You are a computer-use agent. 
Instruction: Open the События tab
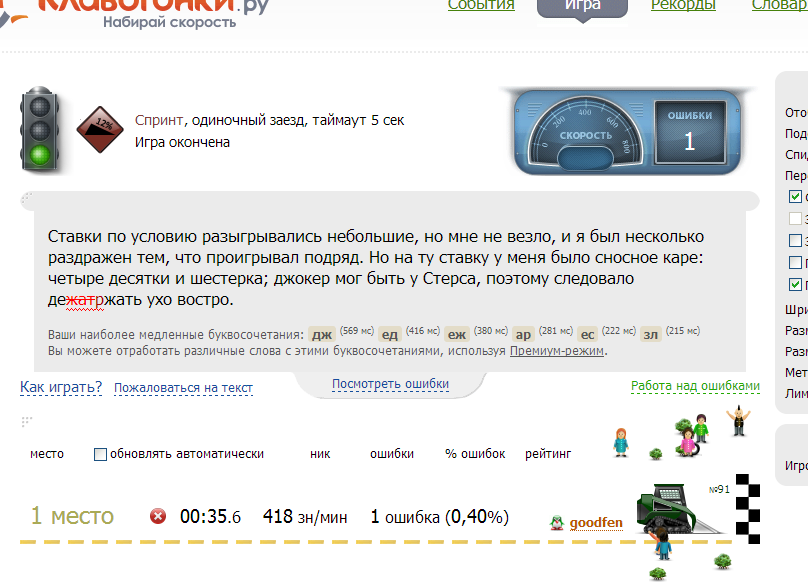coord(481,5)
